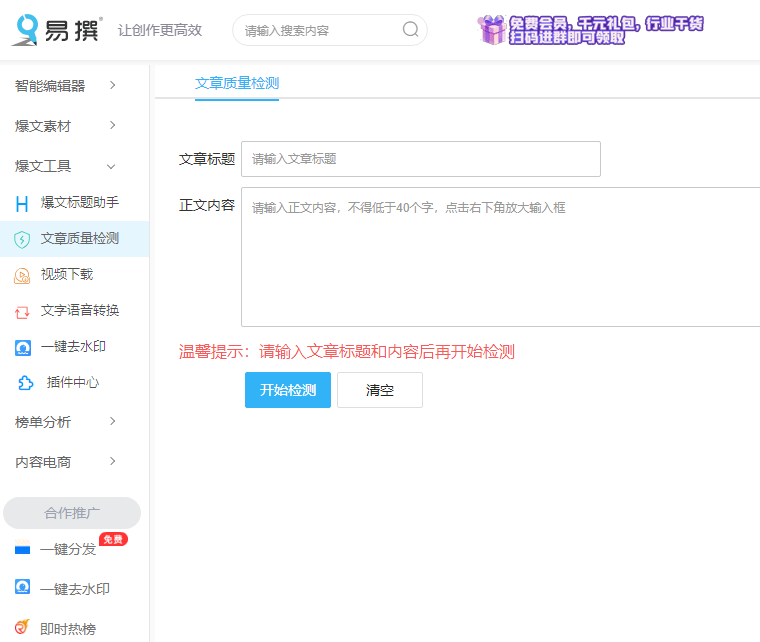Click the shield icon for 文章质量检测
The width and height of the screenshot is (760, 642).
coord(22,239)
